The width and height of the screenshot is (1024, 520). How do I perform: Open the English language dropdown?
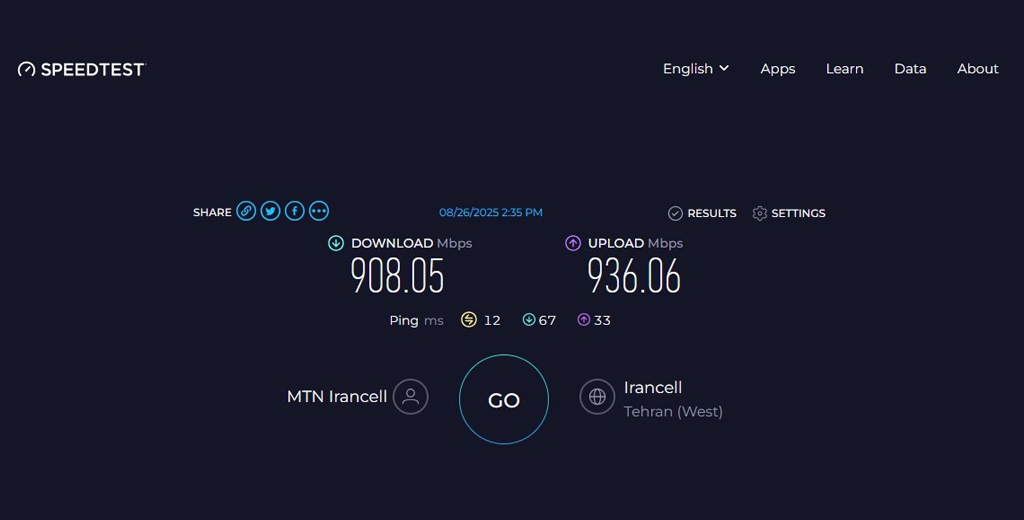click(x=696, y=69)
